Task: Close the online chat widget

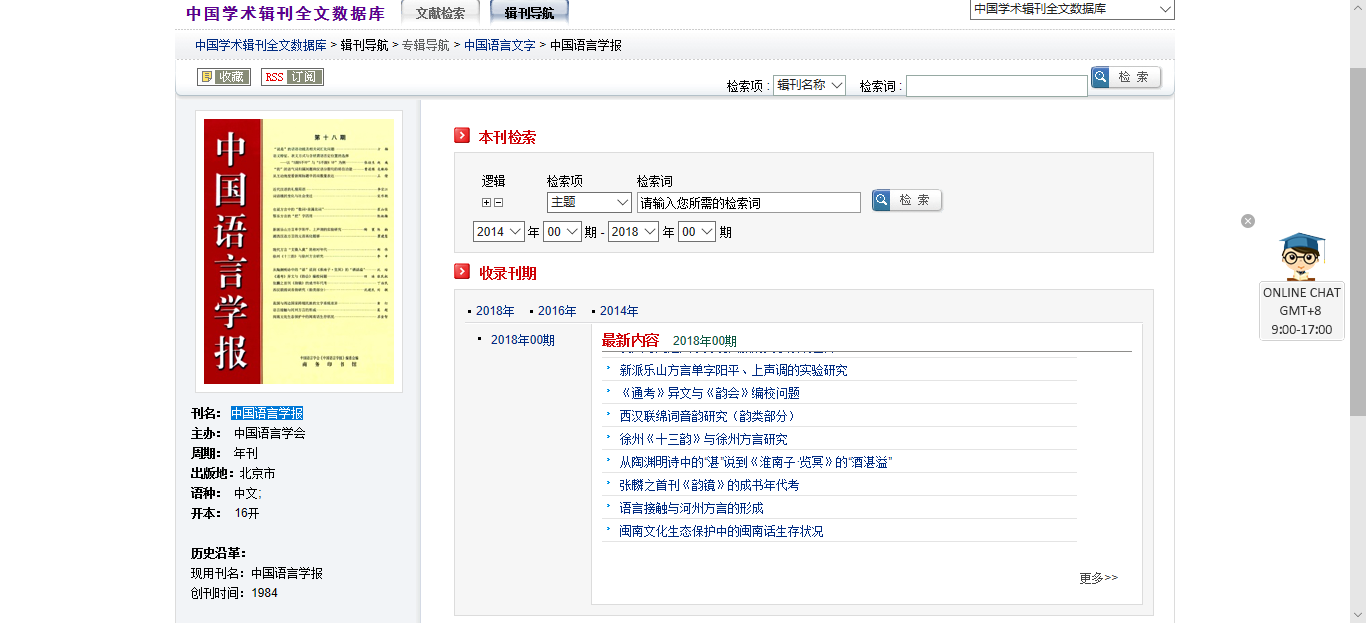Action: click(1248, 221)
